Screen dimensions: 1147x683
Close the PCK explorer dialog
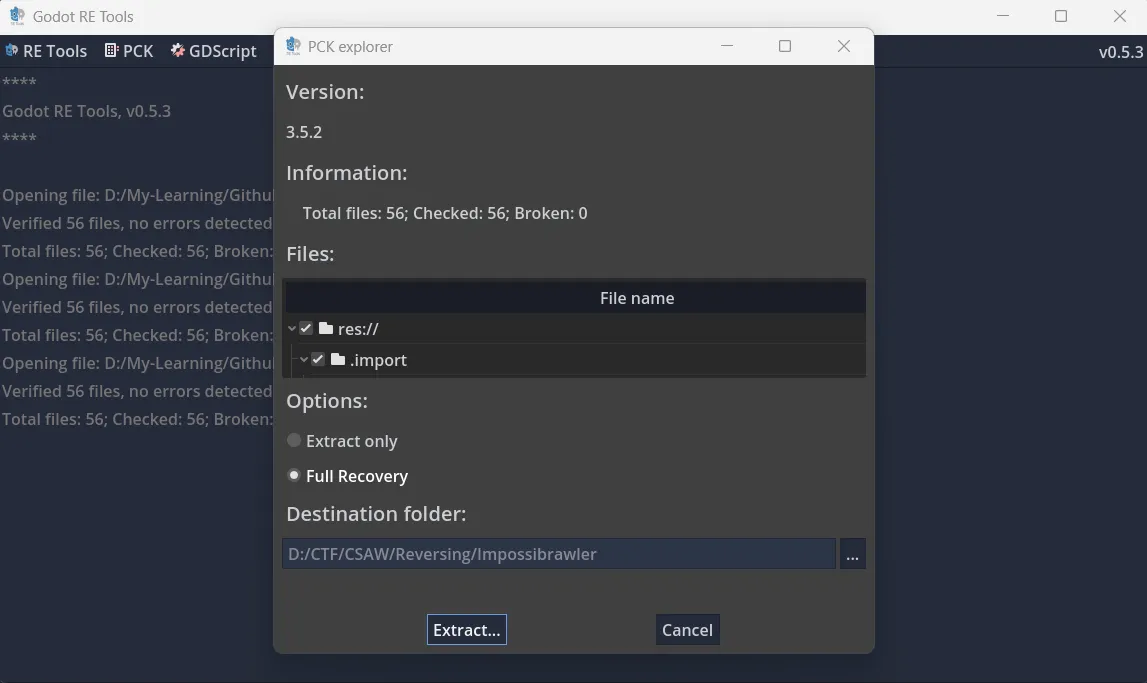tap(844, 46)
